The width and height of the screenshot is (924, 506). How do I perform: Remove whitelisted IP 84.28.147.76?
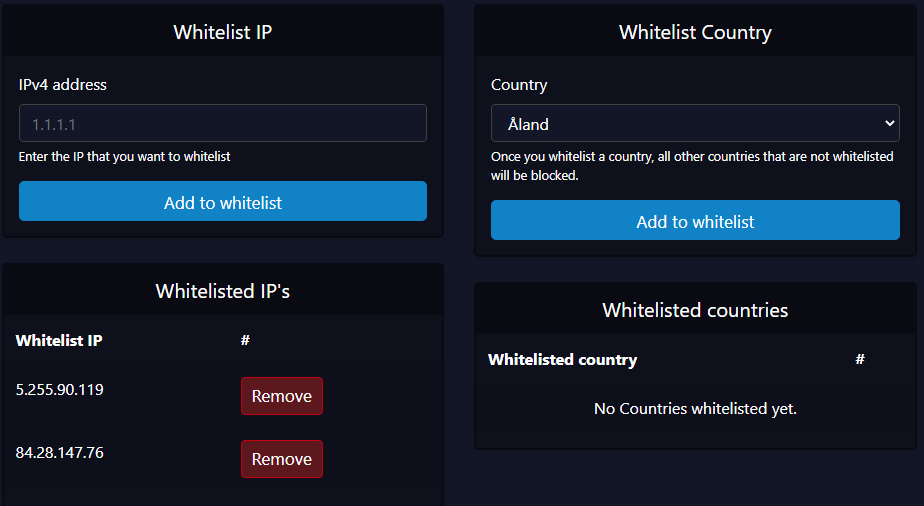281,459
